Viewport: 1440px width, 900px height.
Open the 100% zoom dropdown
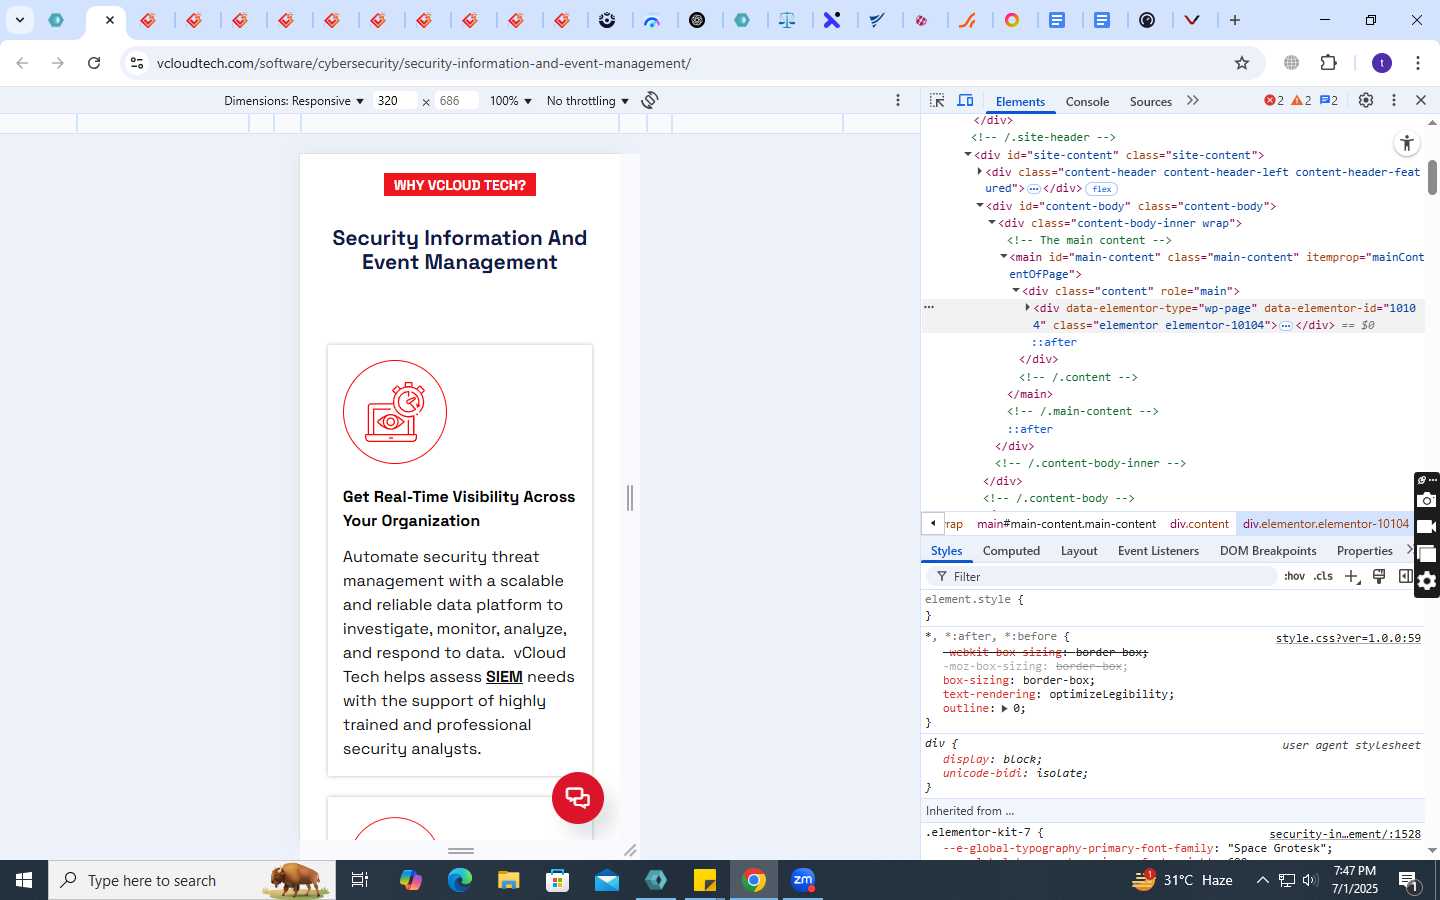(x=510, y=101)
